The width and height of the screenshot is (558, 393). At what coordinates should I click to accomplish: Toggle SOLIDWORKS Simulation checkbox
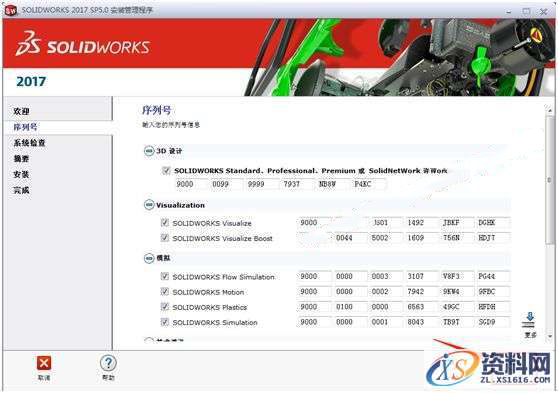[164, 322]
